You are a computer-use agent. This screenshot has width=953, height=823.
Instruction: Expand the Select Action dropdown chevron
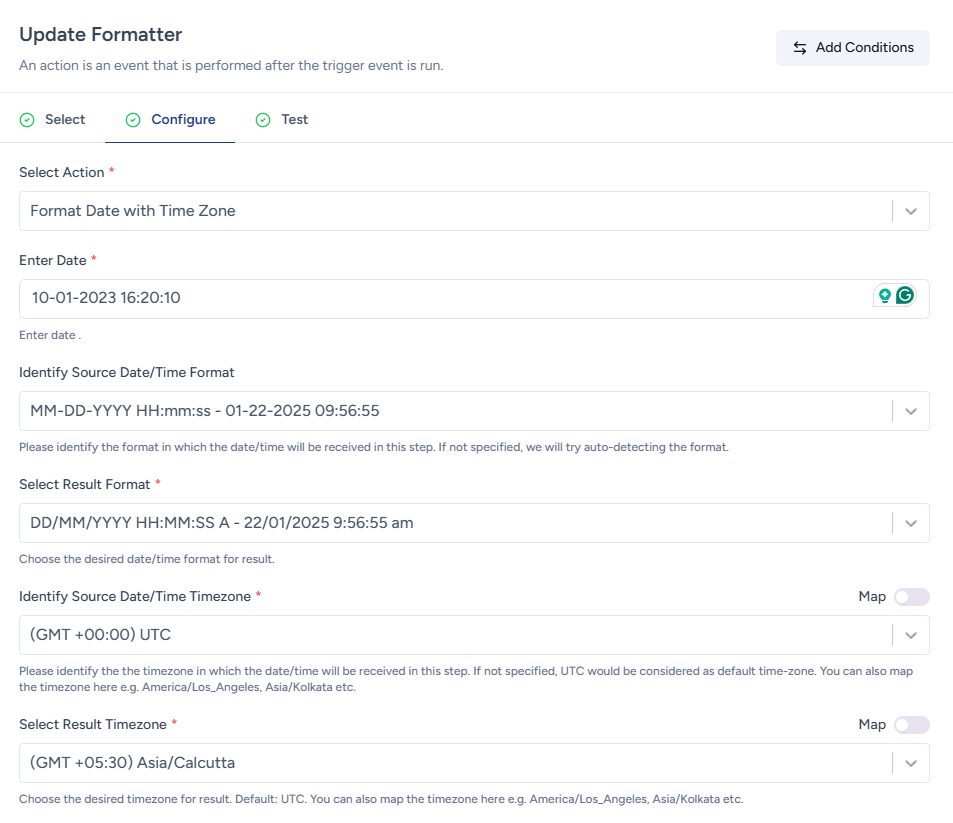(x=910, y=212)
